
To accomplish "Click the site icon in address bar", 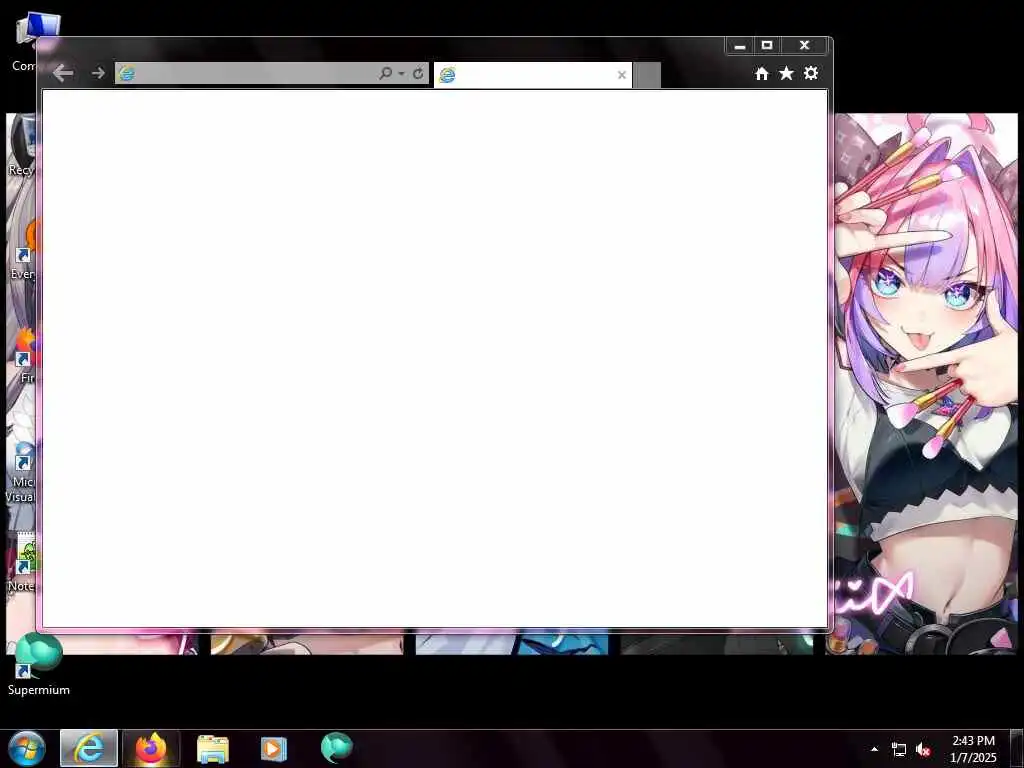I will (127, 74).
